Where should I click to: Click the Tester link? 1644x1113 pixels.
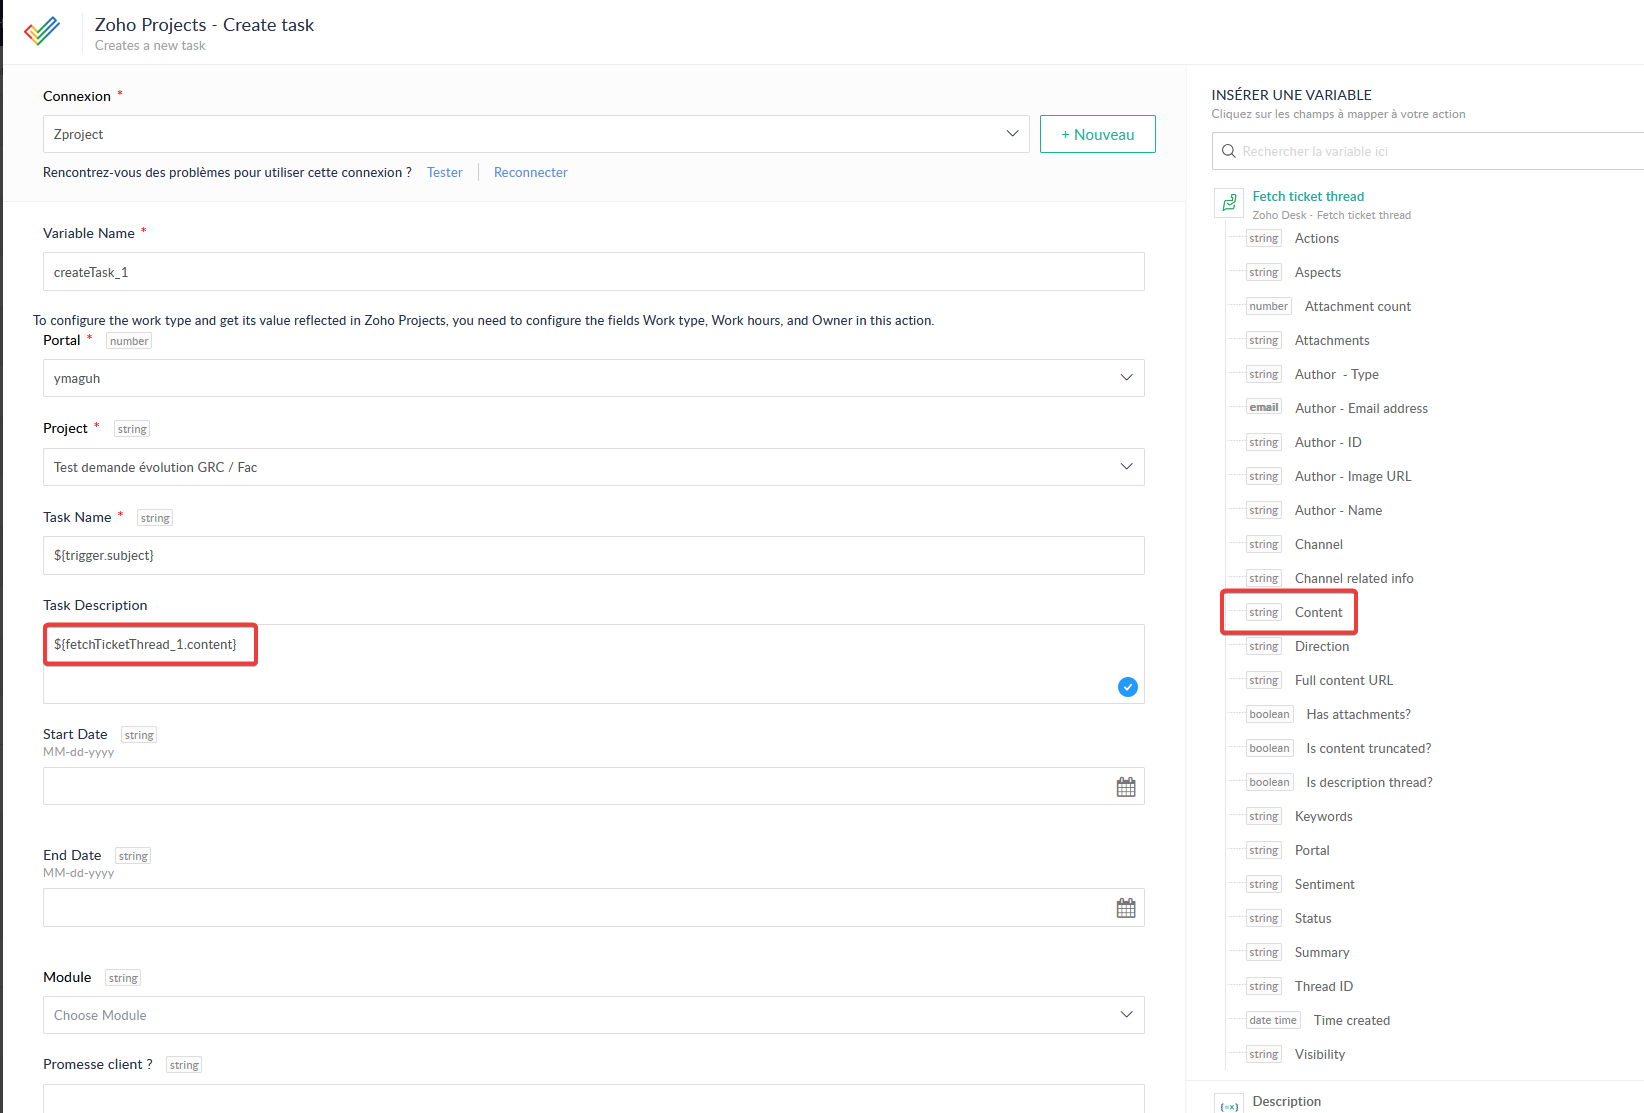pos(445,172)
